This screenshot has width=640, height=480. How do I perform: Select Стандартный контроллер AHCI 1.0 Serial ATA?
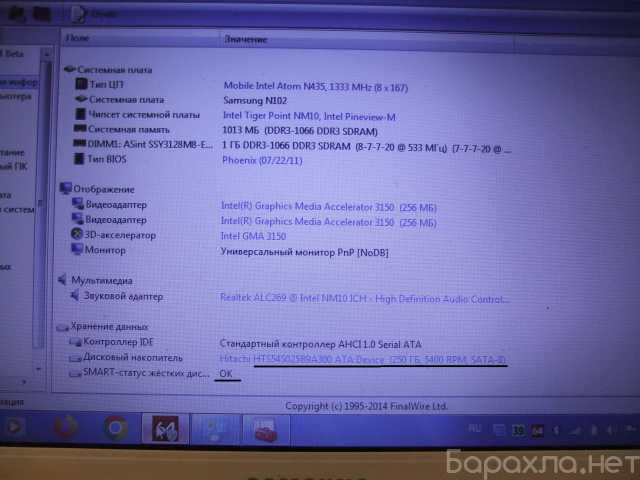point(320,344)
